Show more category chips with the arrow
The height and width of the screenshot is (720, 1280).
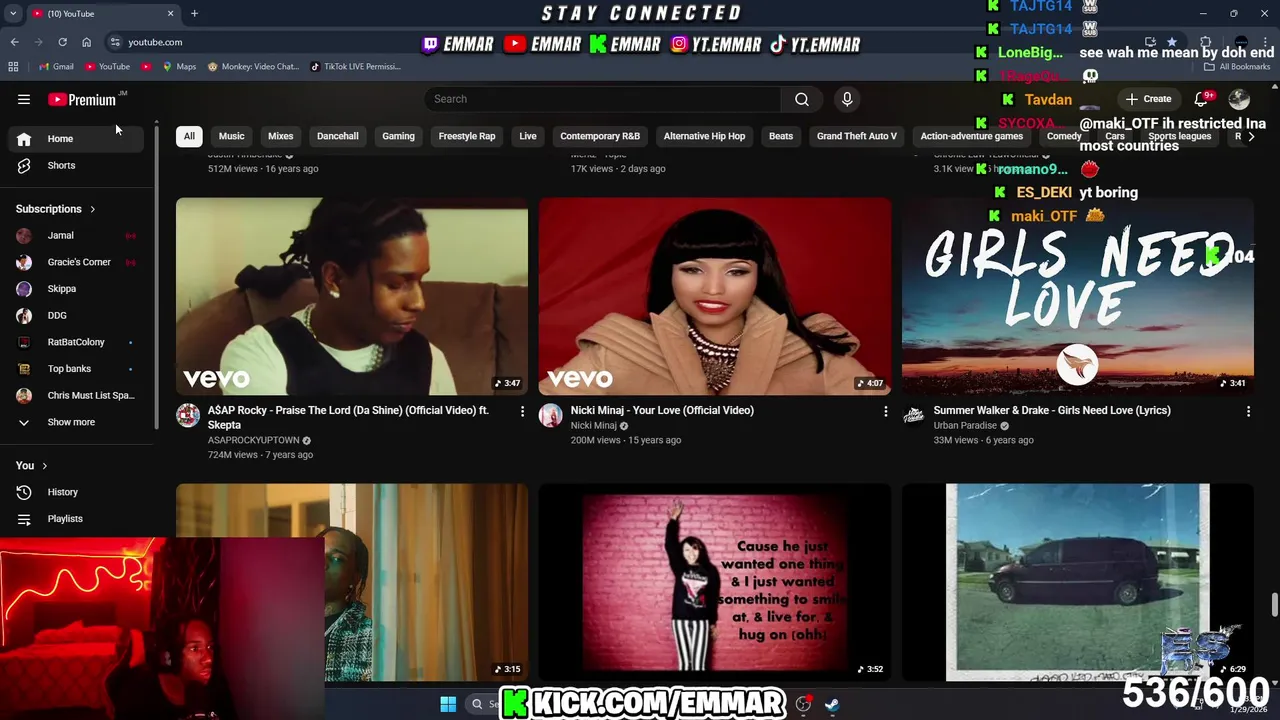[1251, 136]
